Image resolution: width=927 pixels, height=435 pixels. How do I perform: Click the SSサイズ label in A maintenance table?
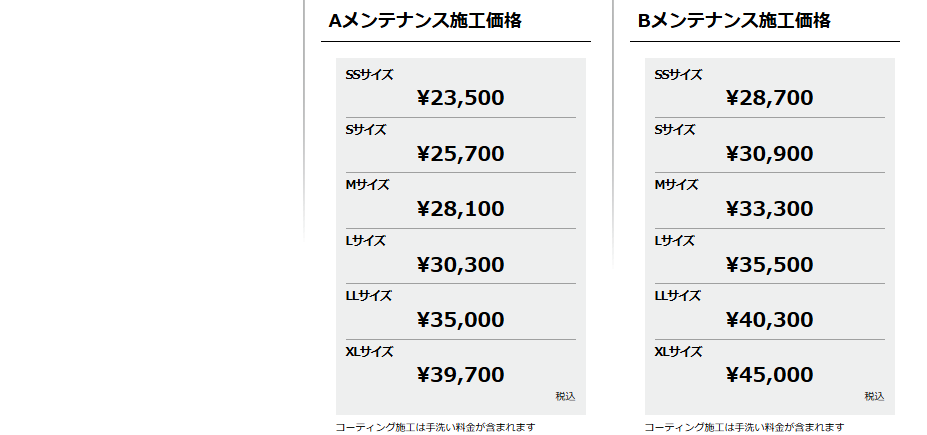(369, 75)
